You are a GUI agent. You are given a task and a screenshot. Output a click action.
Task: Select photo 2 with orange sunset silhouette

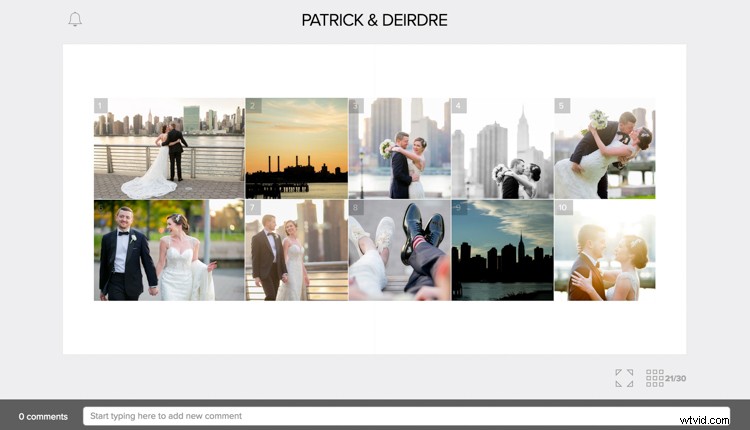coord(297,148)
